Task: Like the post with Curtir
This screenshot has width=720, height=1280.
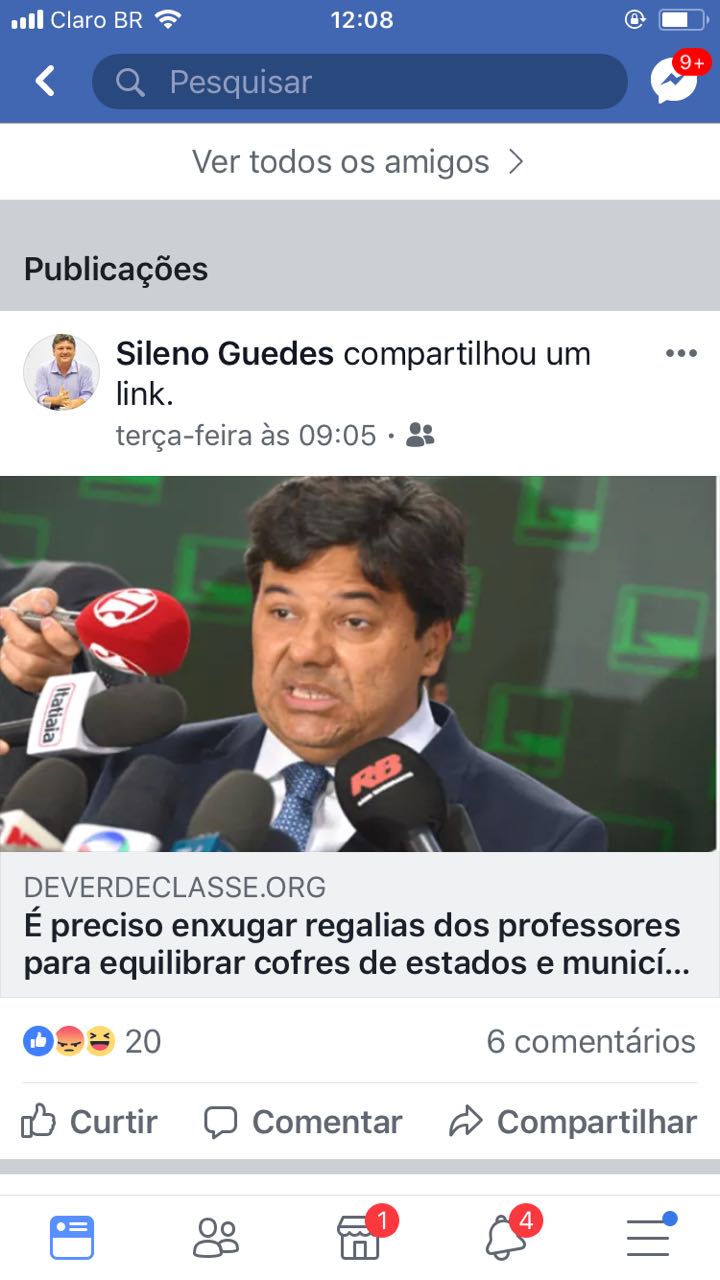Action: (89, 1122)
